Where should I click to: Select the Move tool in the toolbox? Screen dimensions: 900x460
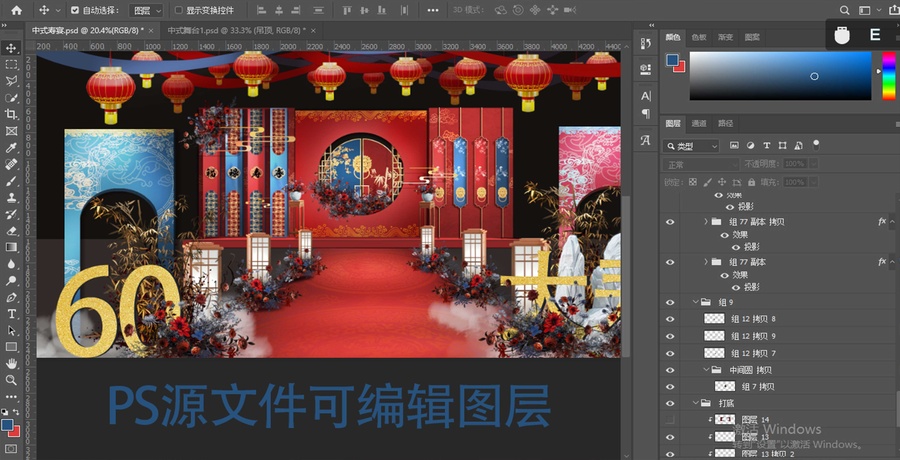point(11,48)
